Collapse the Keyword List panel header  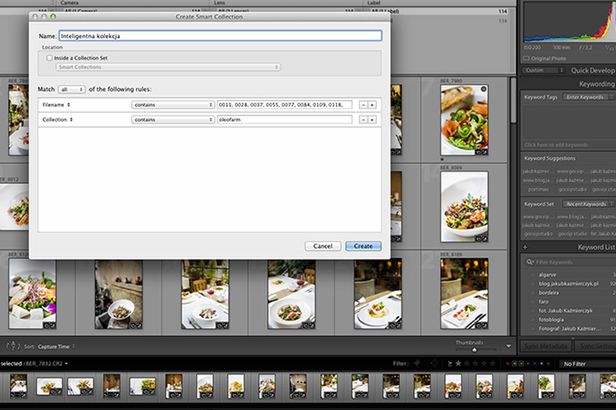click(596, 247)
